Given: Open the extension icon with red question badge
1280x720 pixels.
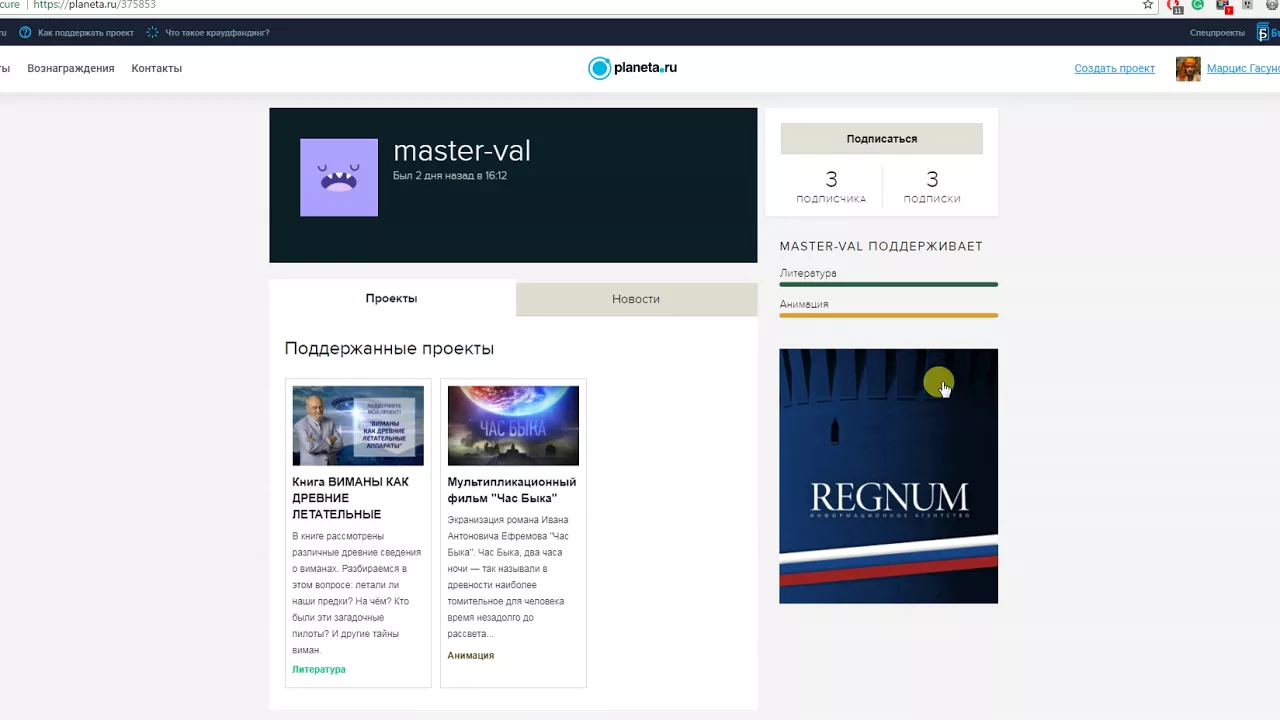Looking at the screenshot, I should point(1225,5).
